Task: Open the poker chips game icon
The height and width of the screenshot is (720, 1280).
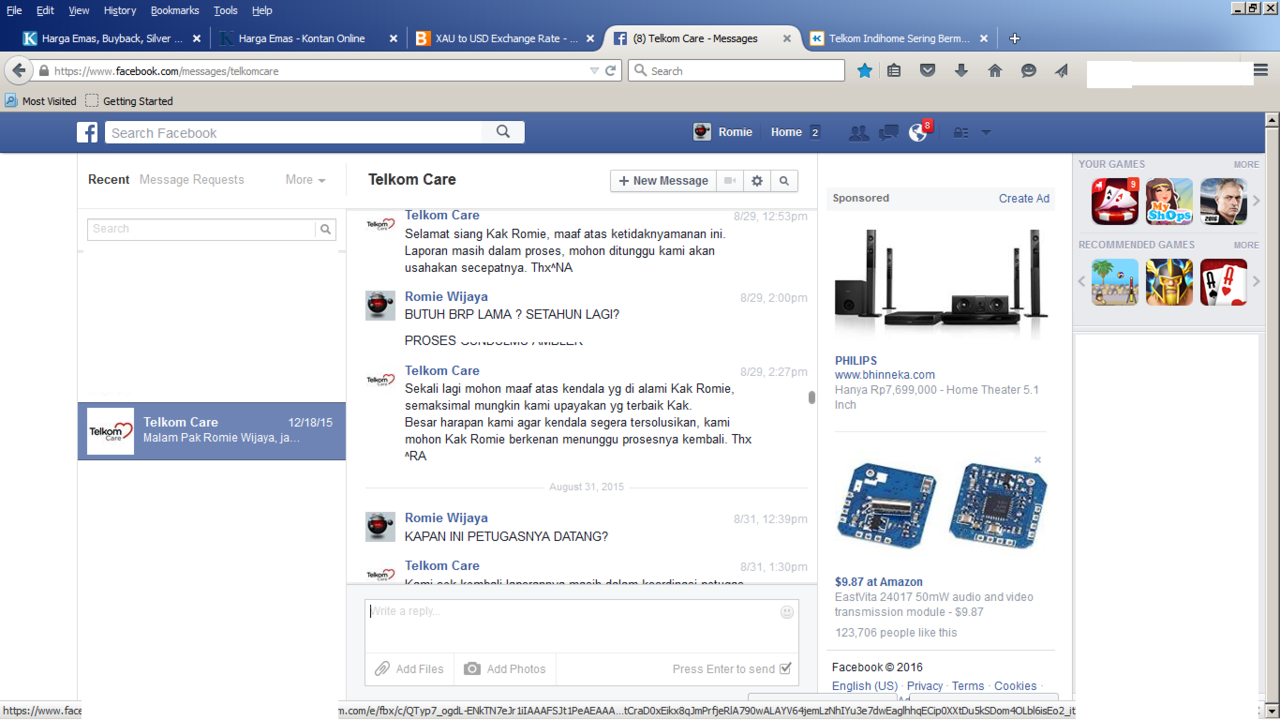Action: (1115, 201)
